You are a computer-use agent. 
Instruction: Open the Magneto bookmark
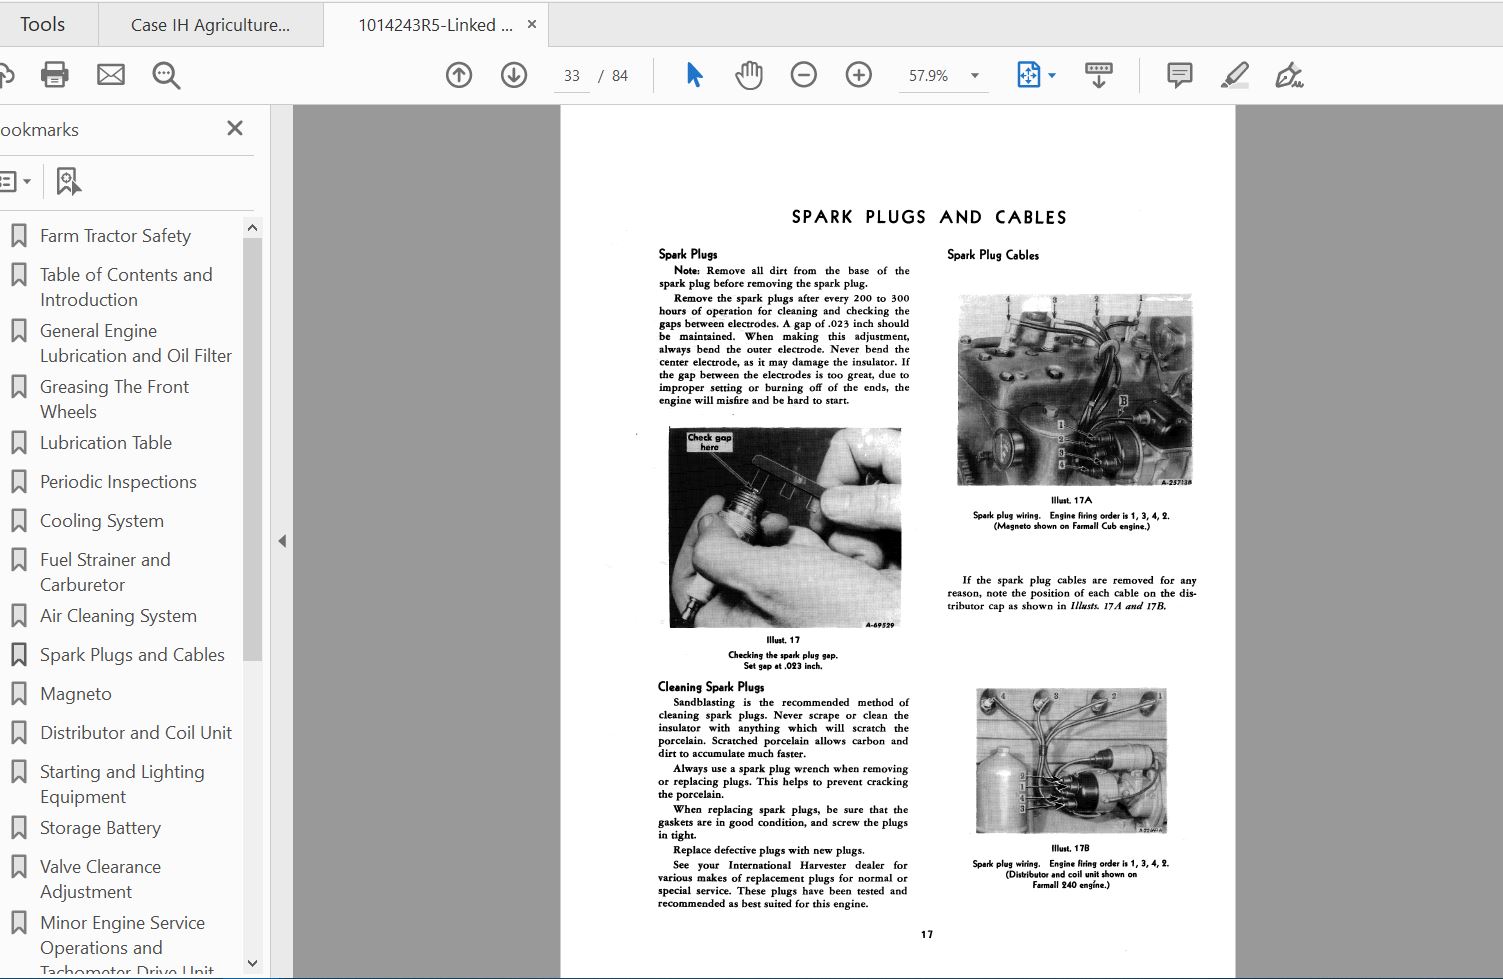click(x=76, y=694)
